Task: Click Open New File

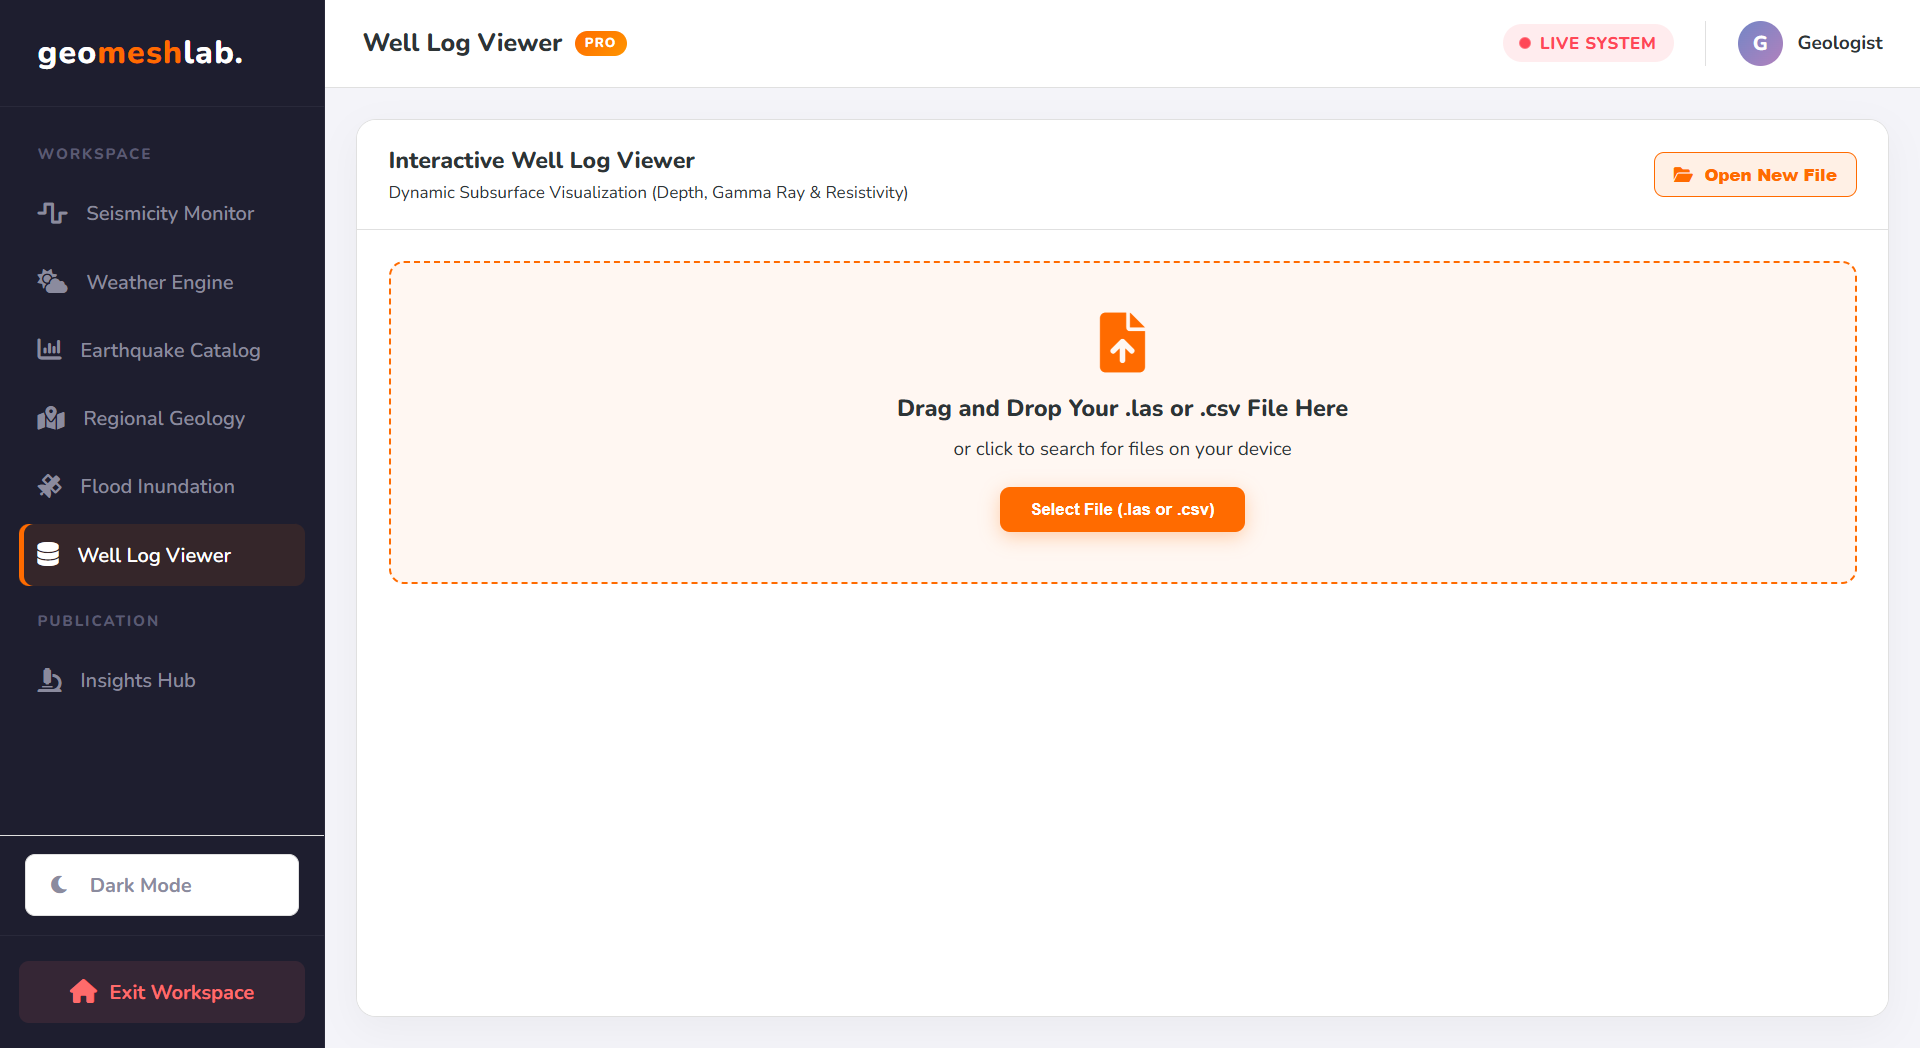Action: pos(1755,175)
